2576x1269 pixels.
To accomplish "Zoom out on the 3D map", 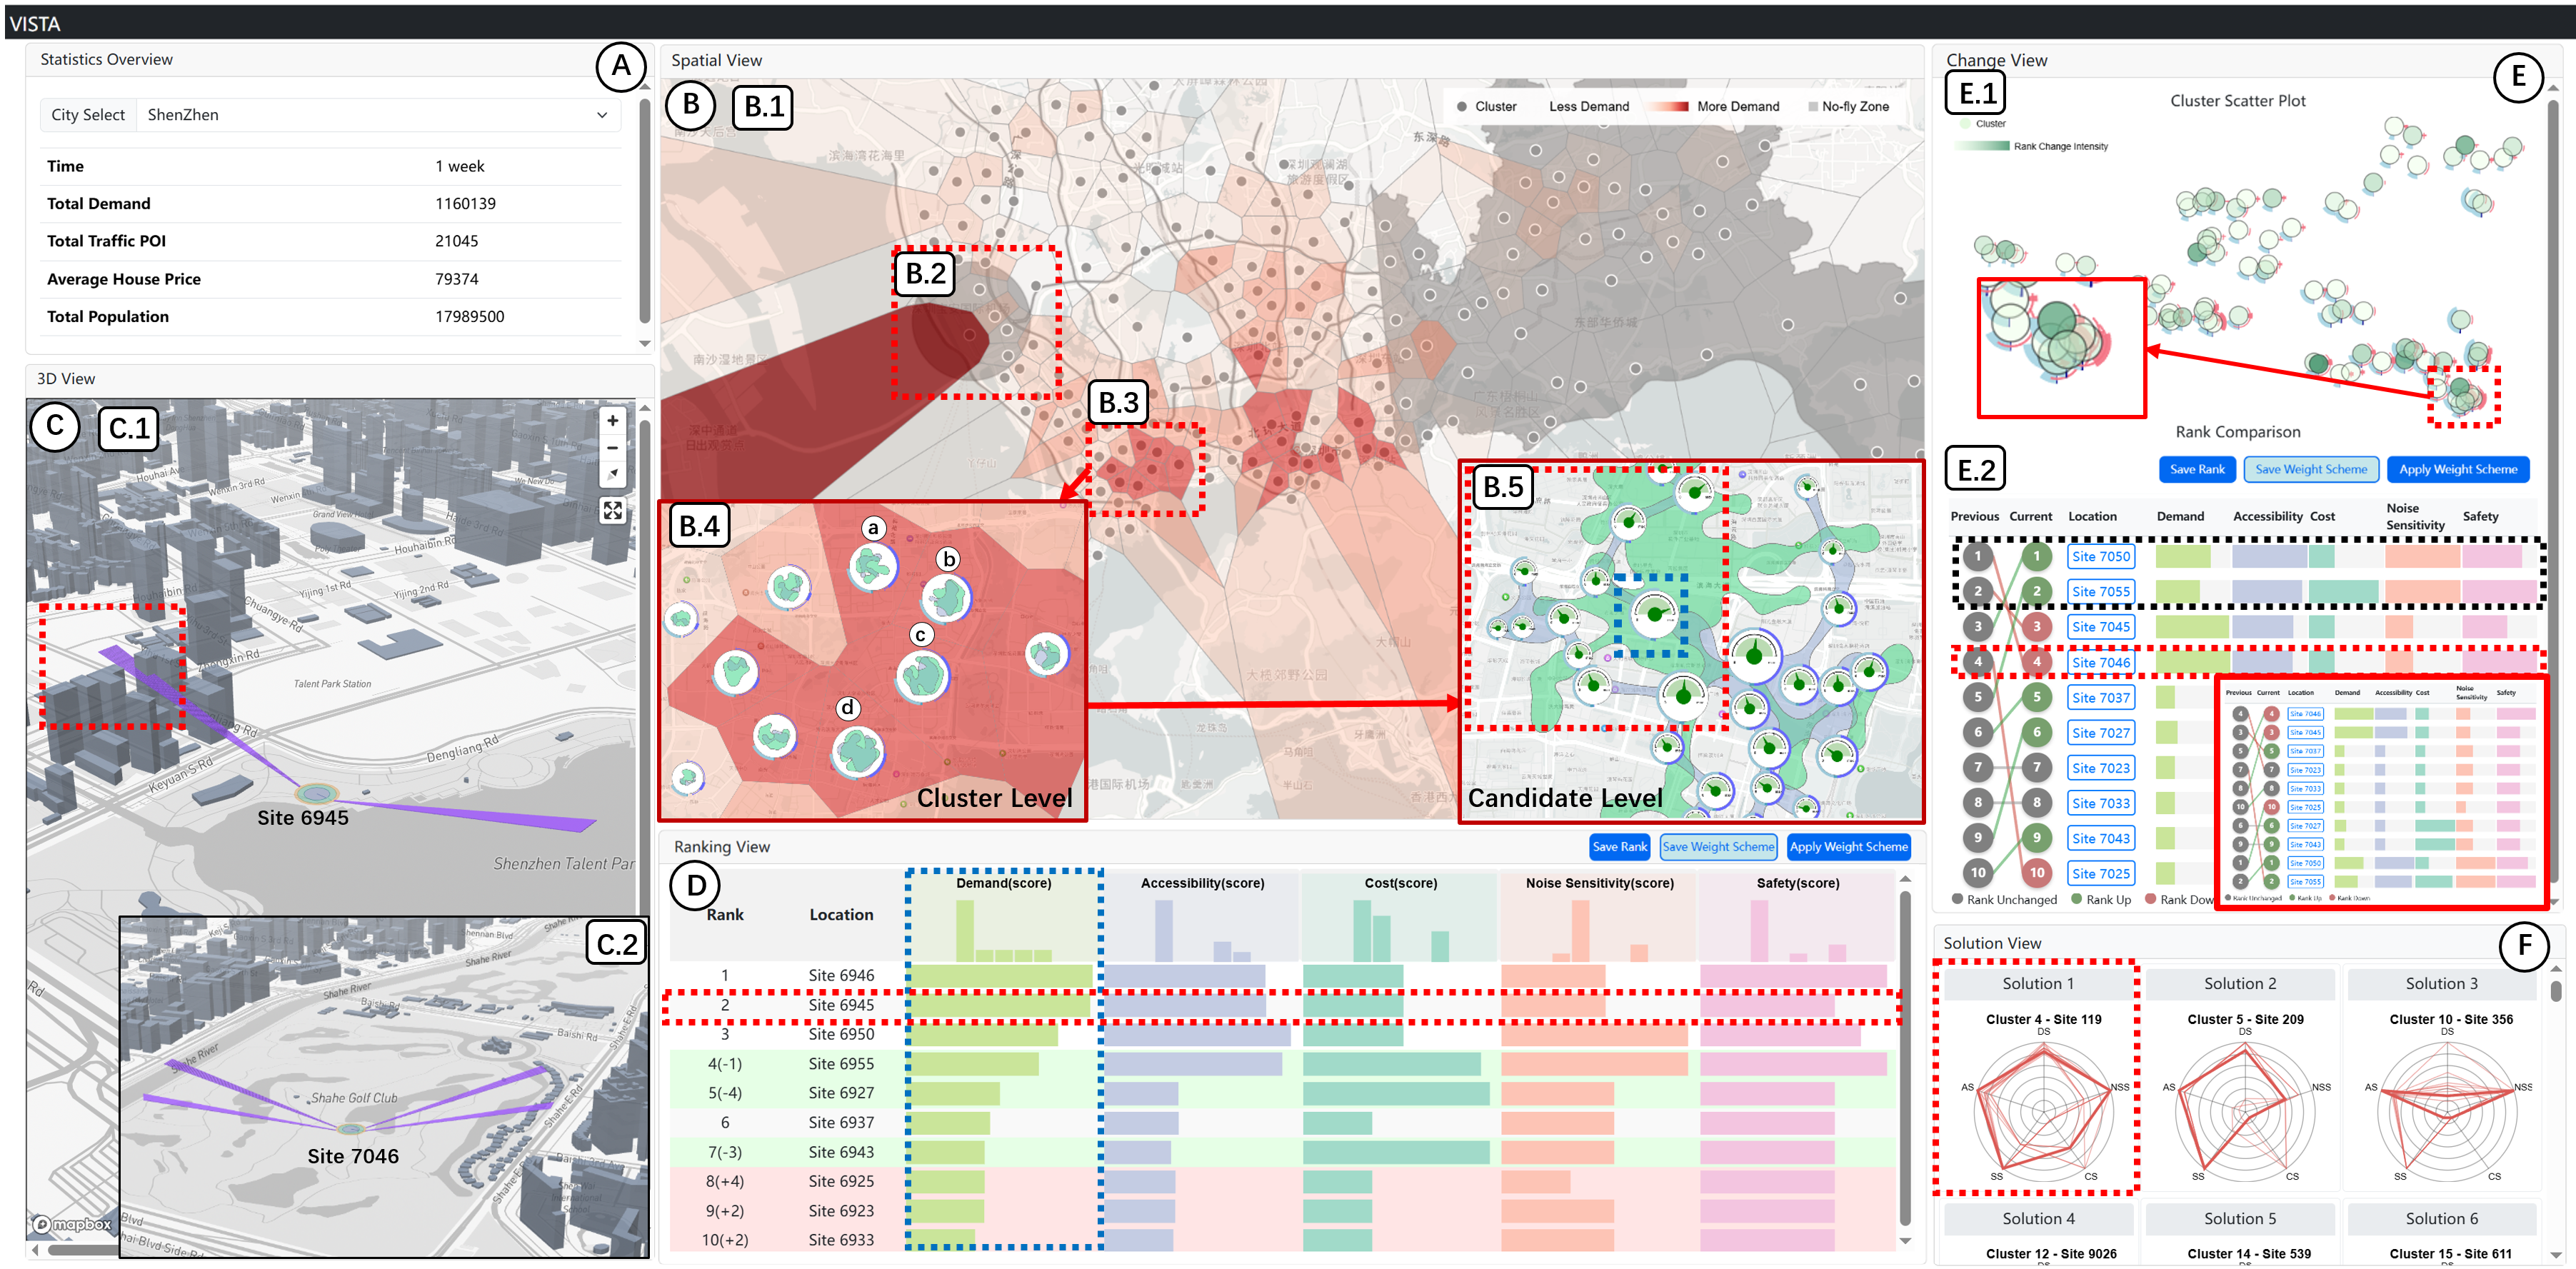I will coord(612,447).
